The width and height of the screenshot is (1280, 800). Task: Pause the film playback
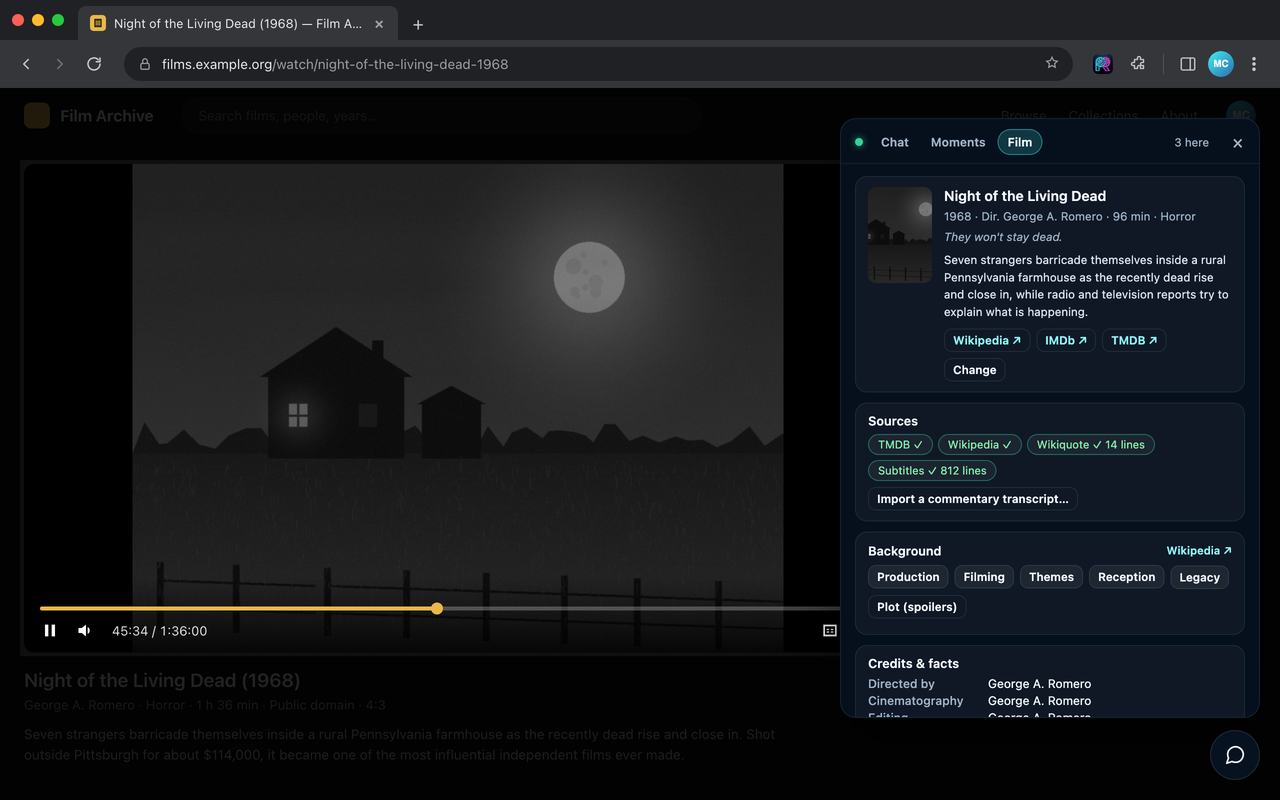pyautogui.click(x=50, y=631)
